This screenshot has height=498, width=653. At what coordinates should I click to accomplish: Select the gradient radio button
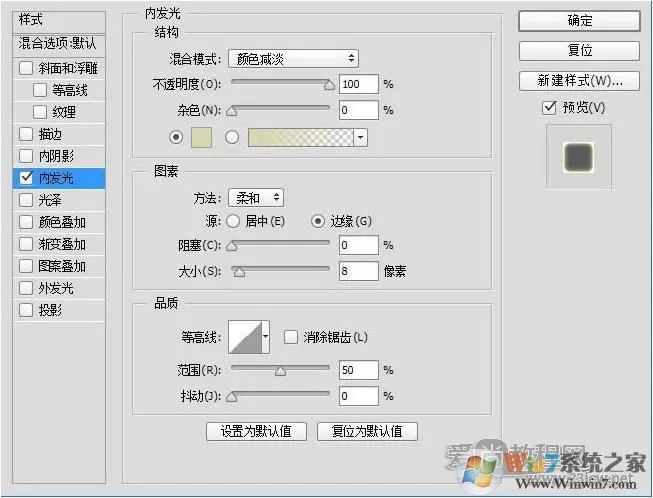pyautogui.click(x=232, y=137)
